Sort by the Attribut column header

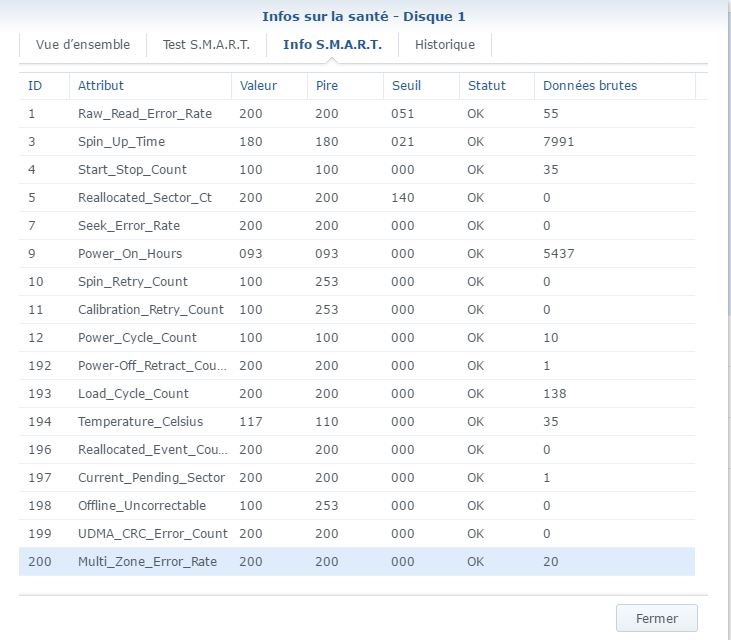pos(150,86)
